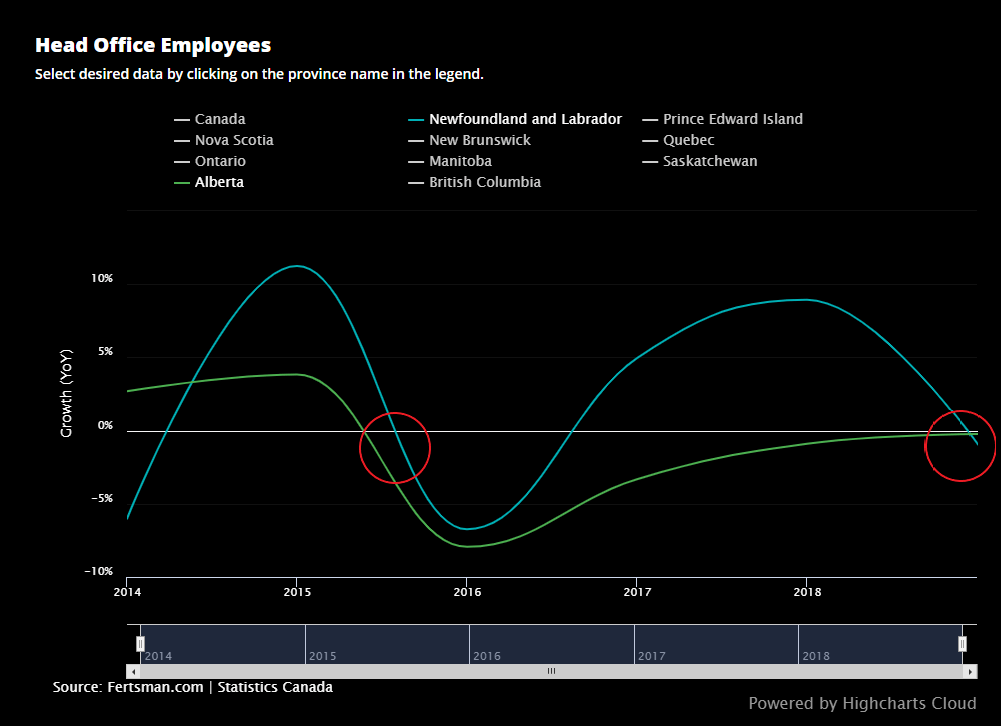
Task: Toggle the Quebec series in the legend
Action: click(688, 140)
